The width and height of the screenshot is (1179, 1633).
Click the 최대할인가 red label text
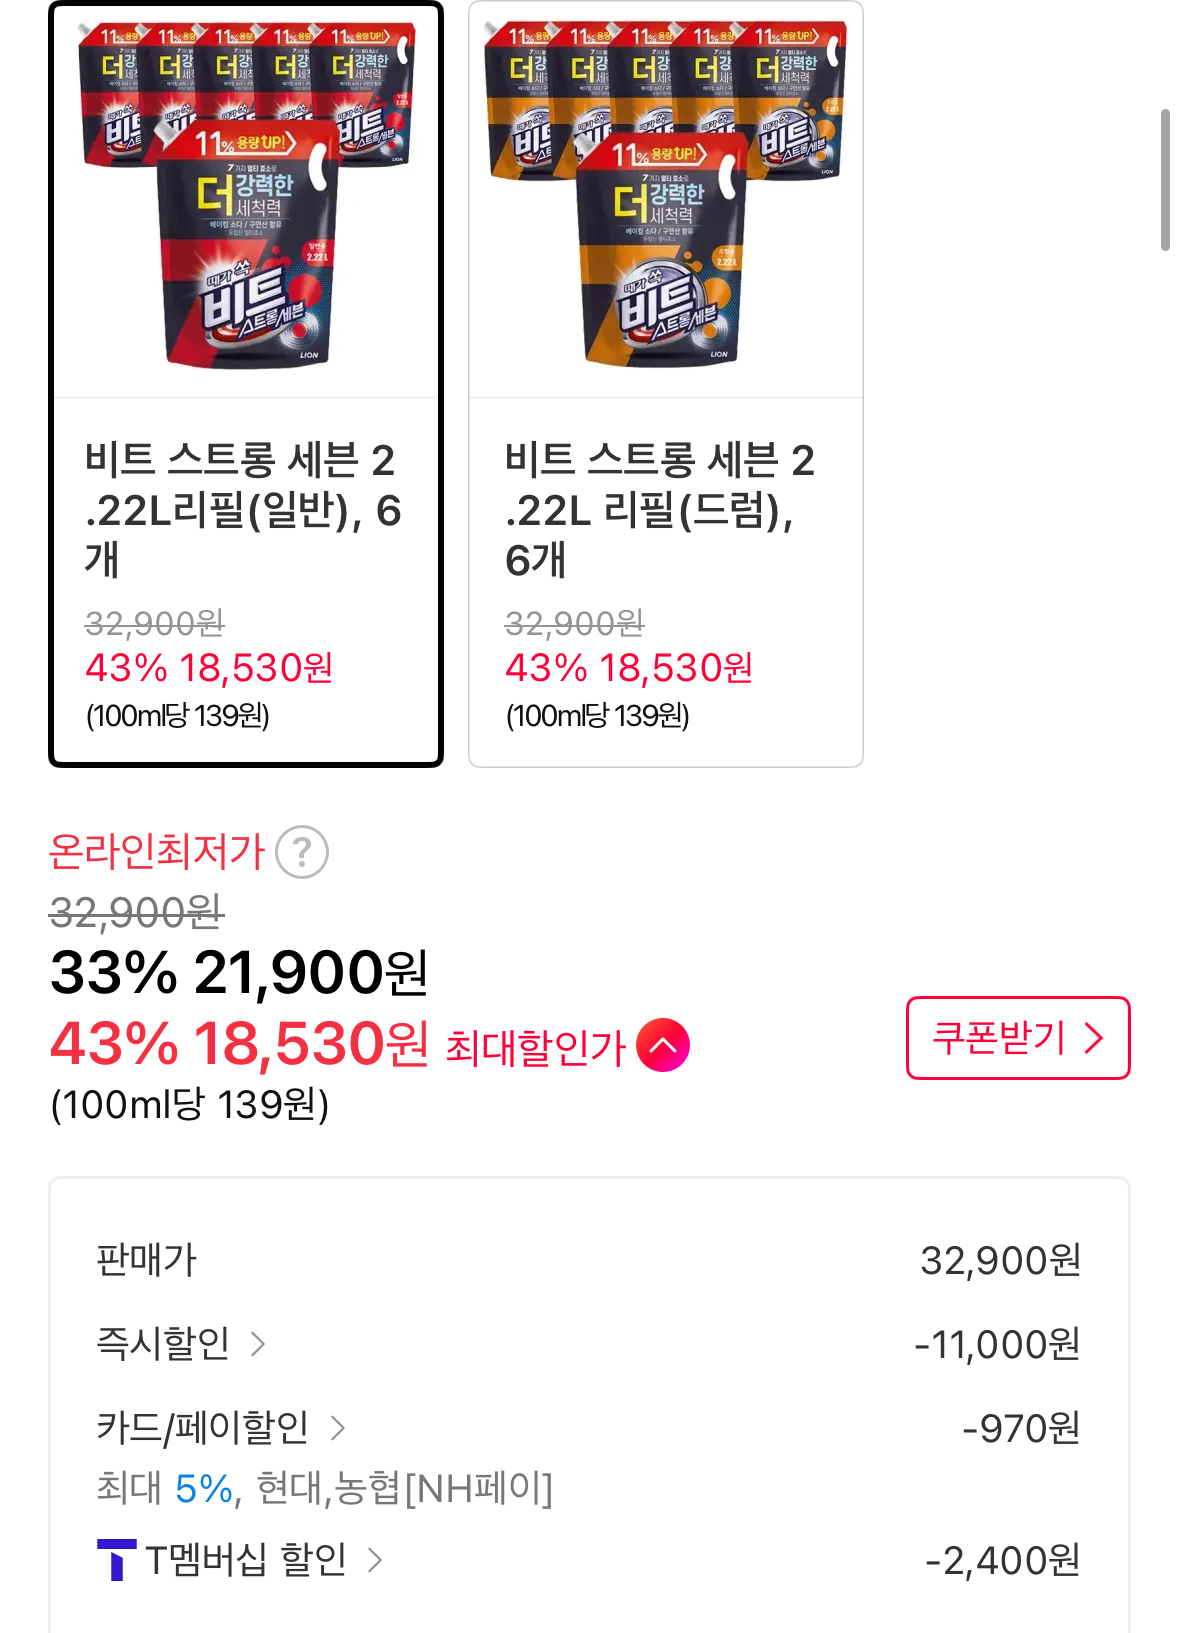[535, 1047]
